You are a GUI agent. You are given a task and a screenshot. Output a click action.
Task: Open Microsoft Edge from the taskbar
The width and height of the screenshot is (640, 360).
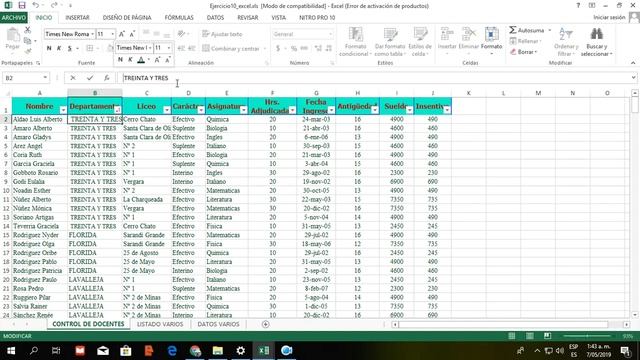pos(172,351)
